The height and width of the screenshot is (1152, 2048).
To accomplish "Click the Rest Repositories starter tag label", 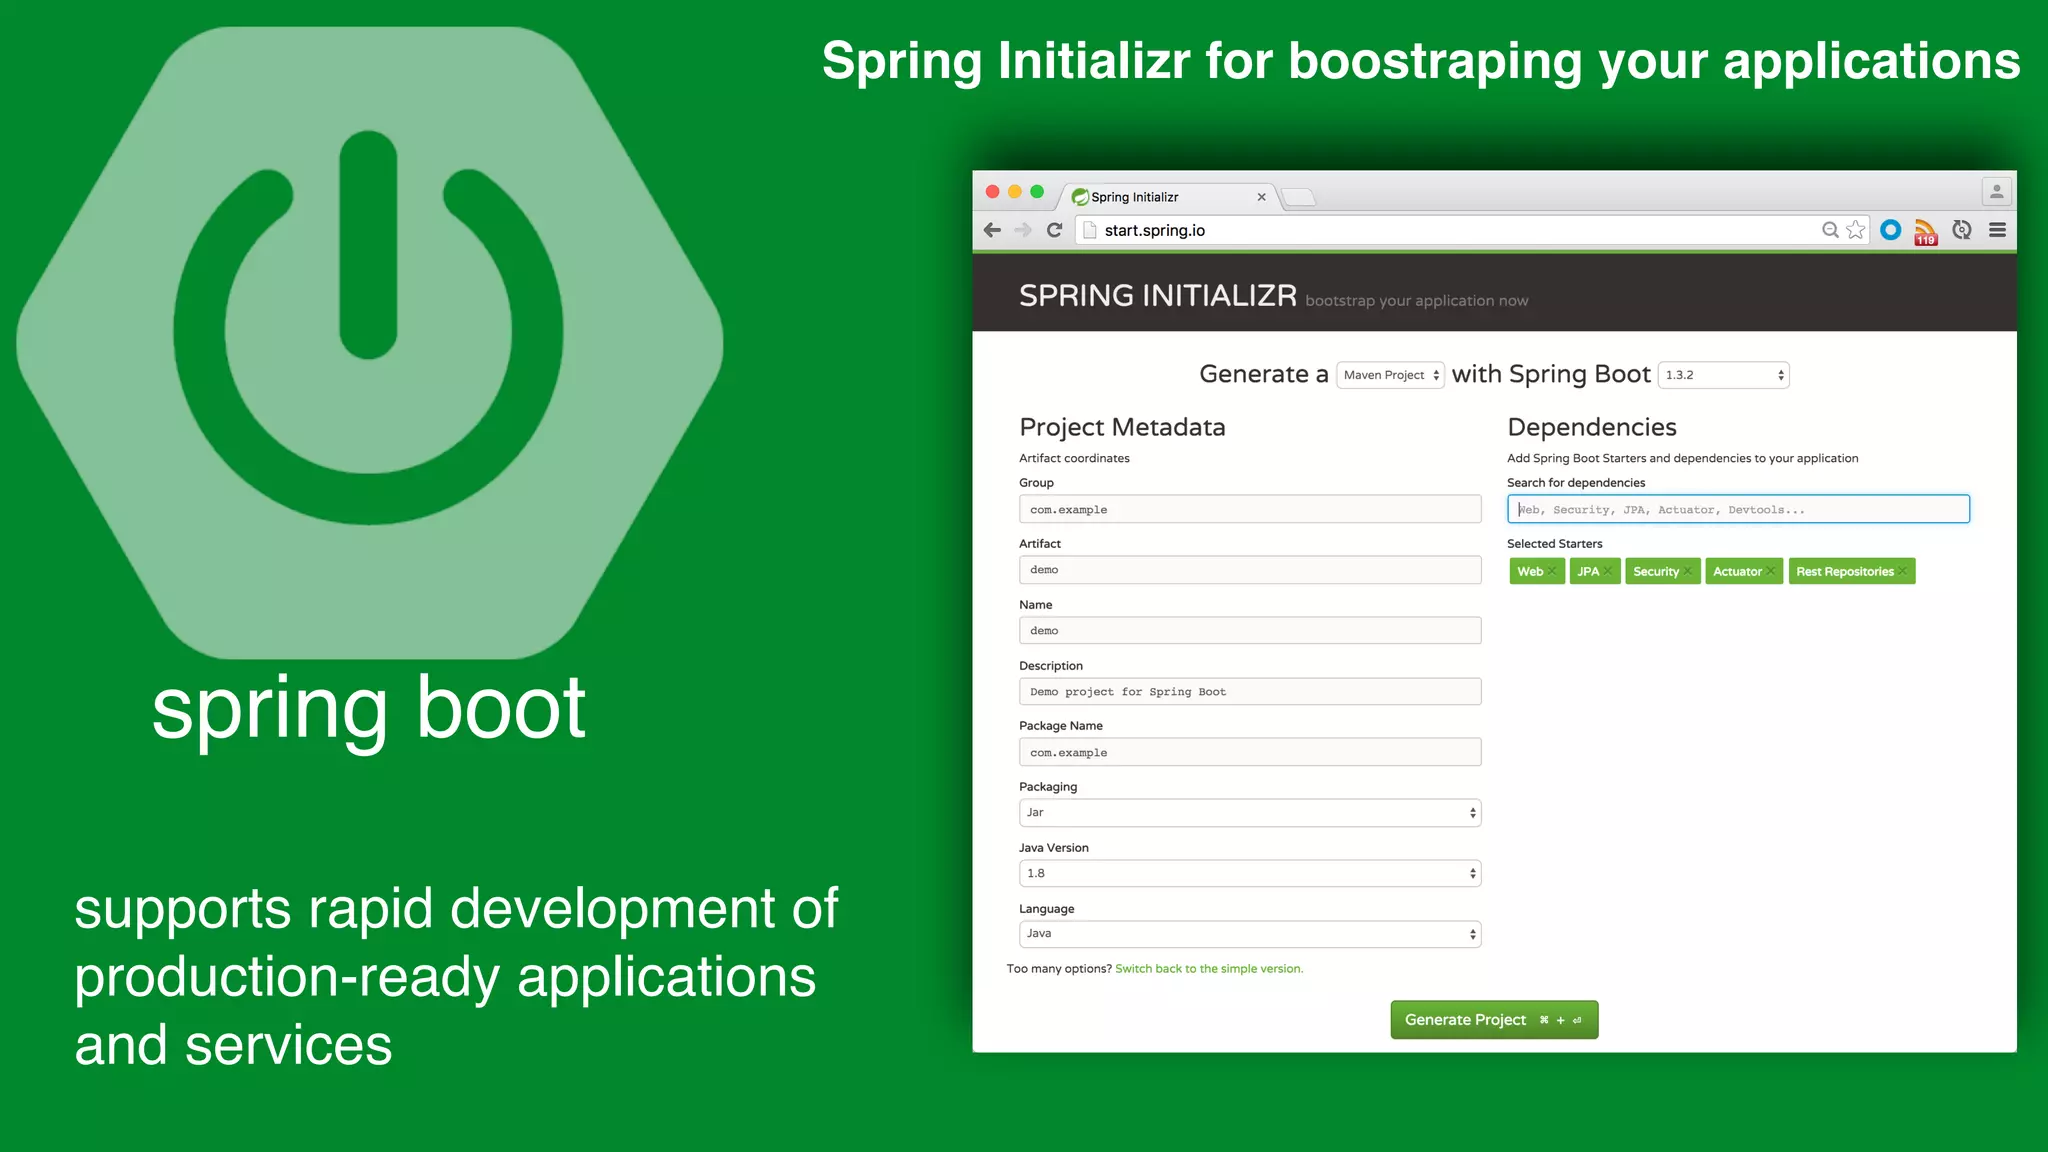I will (x=1845, y=571).
